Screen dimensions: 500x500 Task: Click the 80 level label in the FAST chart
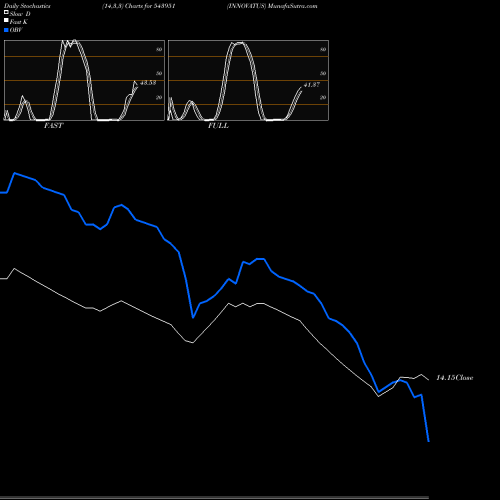[159, 49]
